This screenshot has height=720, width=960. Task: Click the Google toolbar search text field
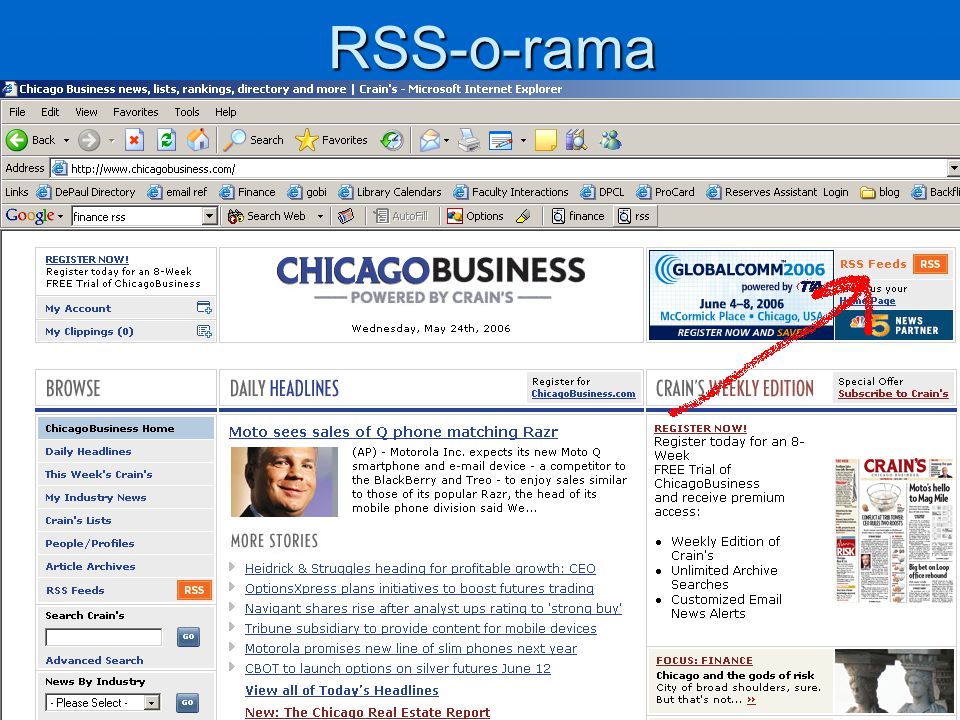point(137,216)
